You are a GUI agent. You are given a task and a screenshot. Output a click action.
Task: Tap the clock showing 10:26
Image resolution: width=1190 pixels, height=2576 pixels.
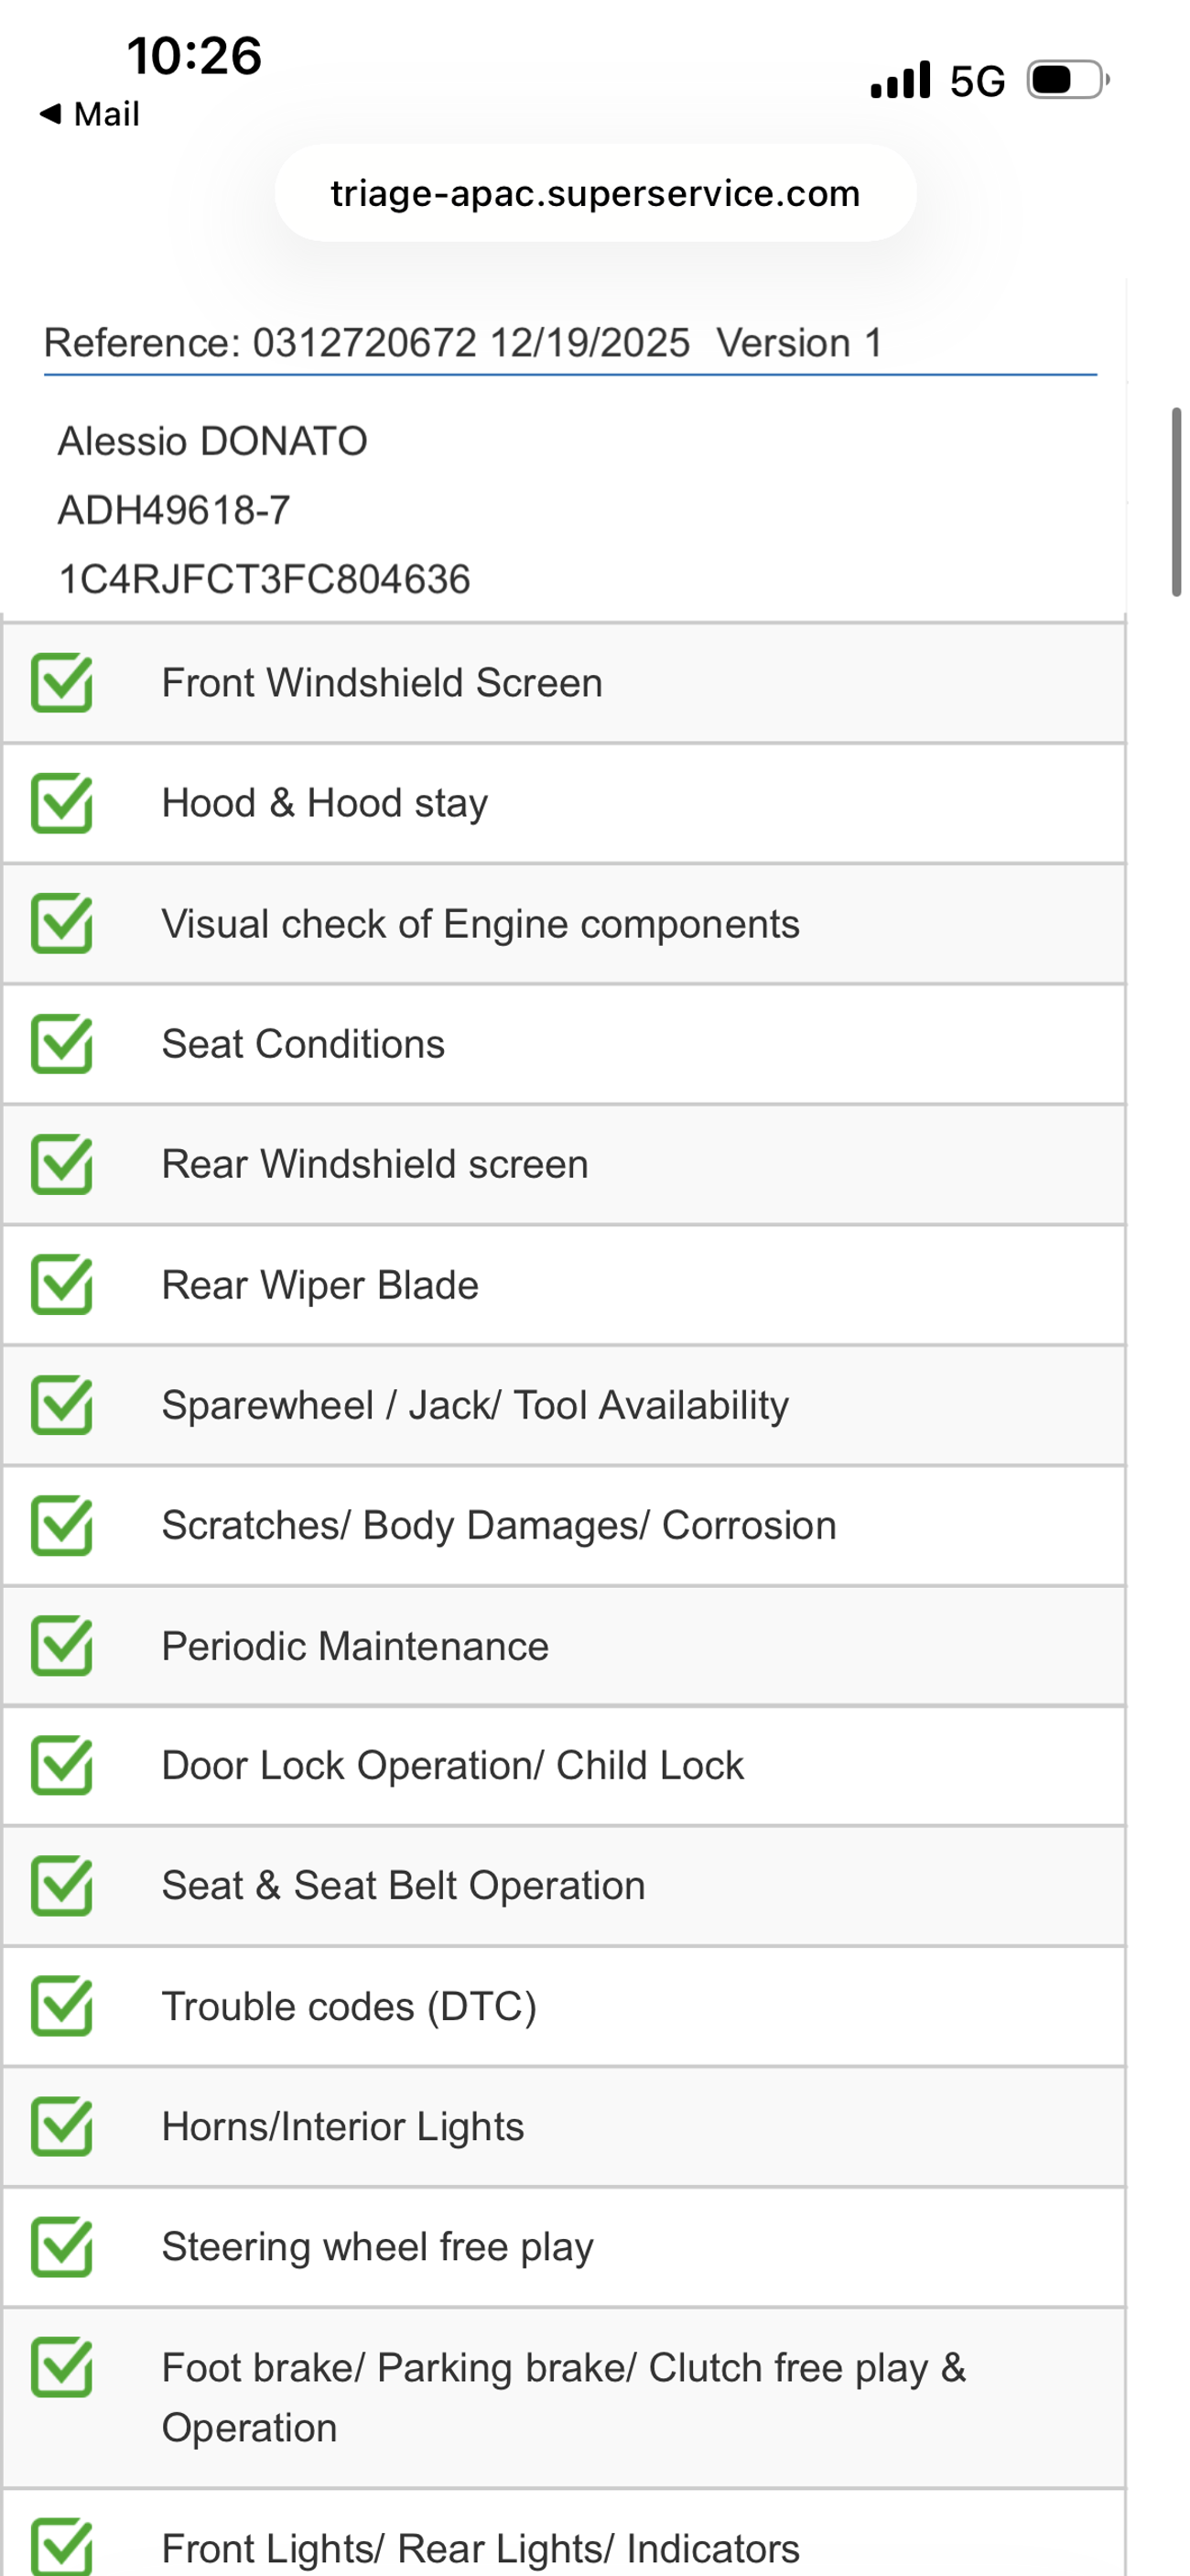194,56
